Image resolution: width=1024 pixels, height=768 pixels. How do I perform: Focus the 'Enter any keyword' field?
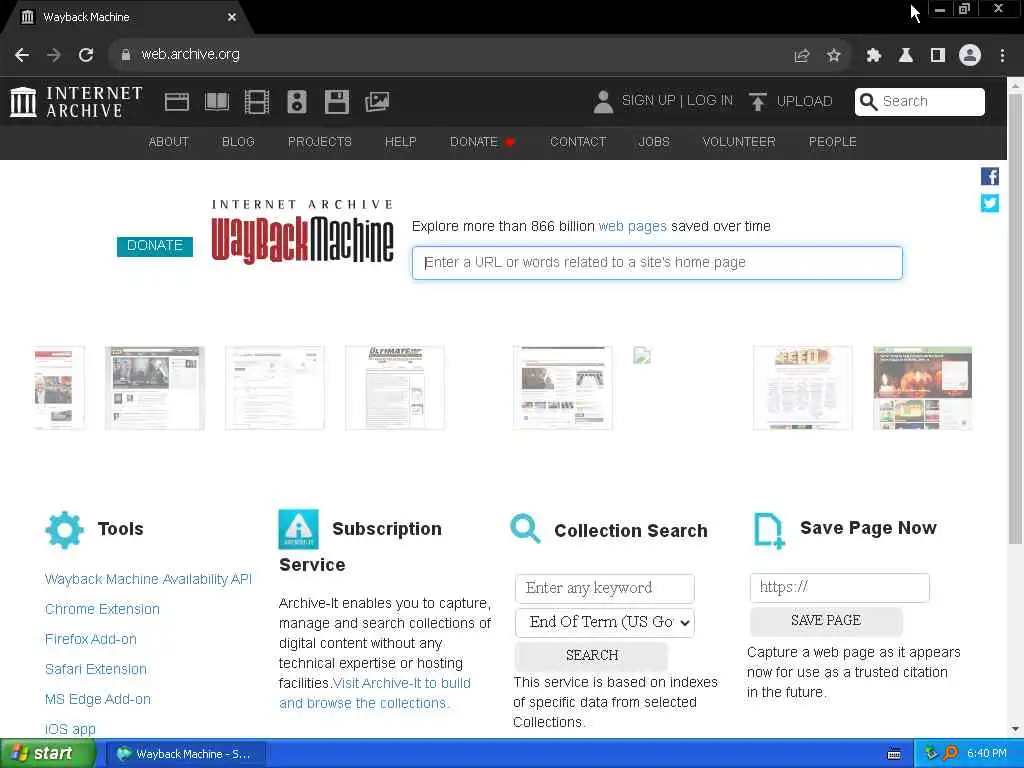tap(605, 588)
